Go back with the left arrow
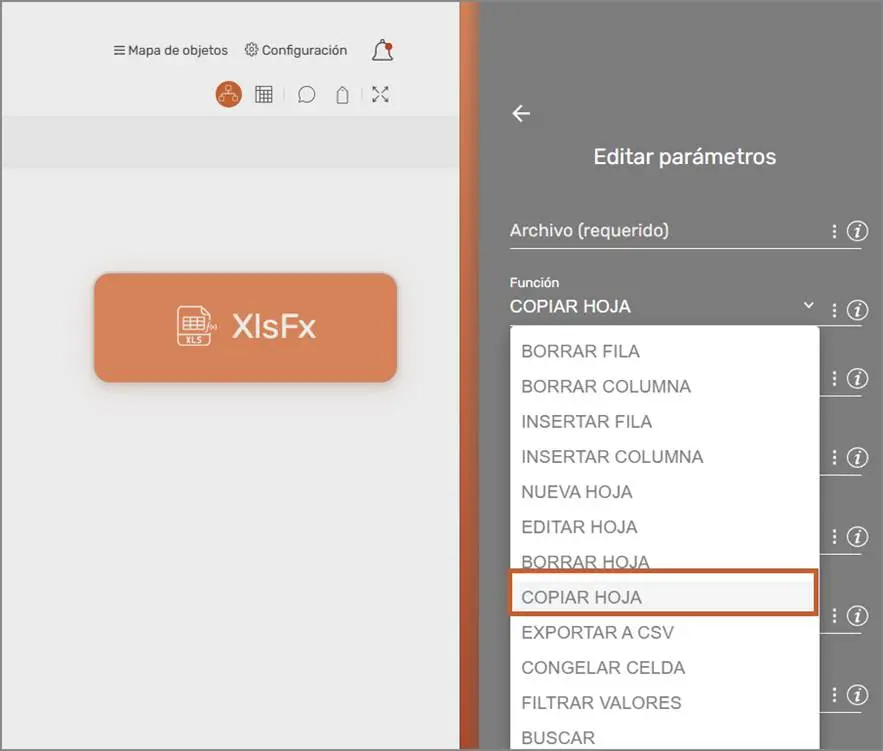Viewport: 883px width, 751px height. (x=521, y=114)
